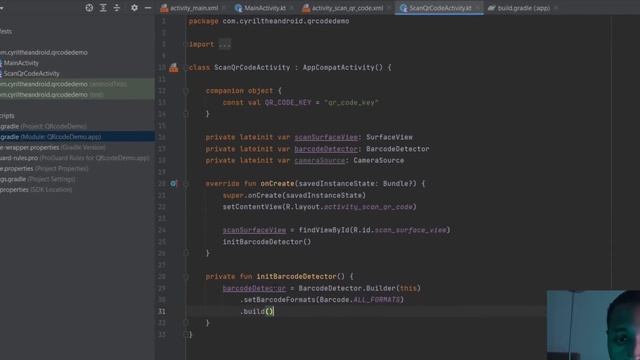Viewport: 640px width, 360px height.
Task: Select top com.cyriltheandroid.qrcodedemo package row
Action: tap(44, 52)
